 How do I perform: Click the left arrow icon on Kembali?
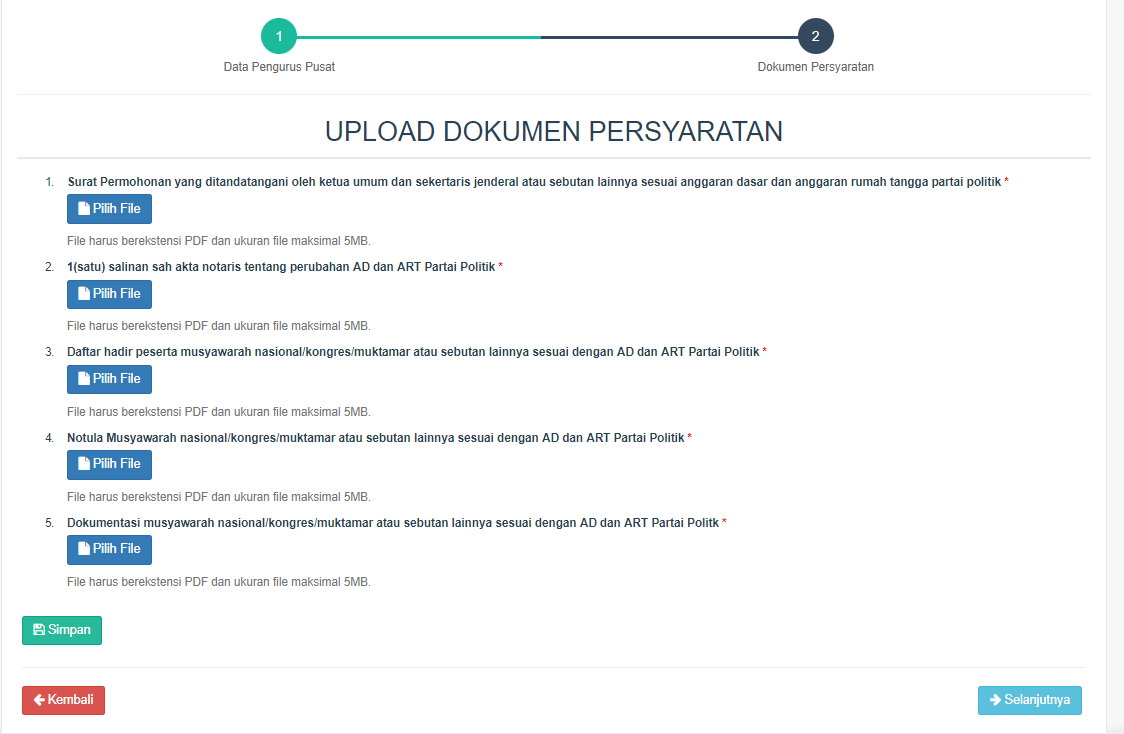click(x=39, y=700)
